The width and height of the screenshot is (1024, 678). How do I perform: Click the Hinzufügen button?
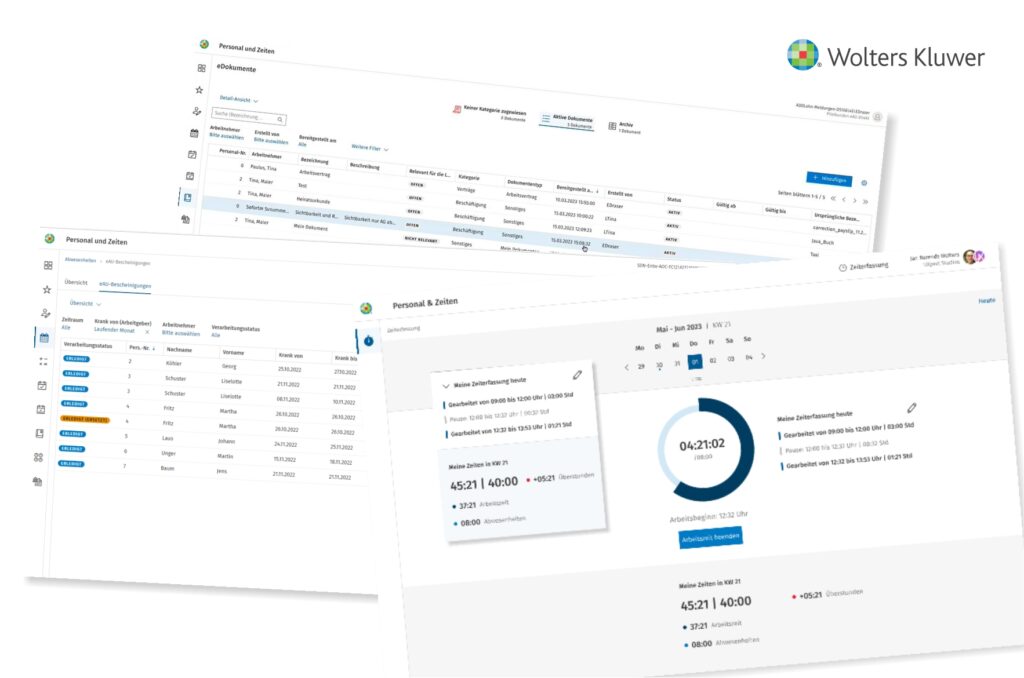pyautogui.click(x=828, y=179)
